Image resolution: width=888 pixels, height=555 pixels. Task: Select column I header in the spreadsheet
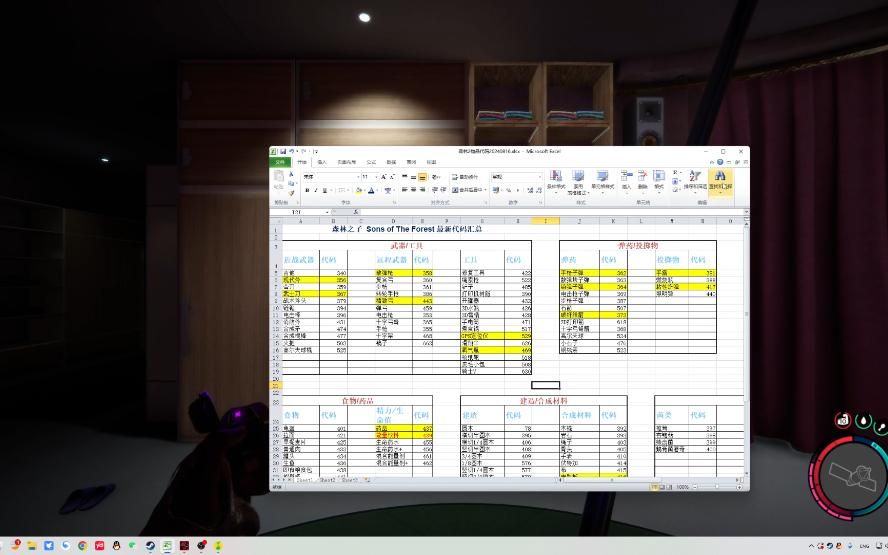[x=545, y=221]
